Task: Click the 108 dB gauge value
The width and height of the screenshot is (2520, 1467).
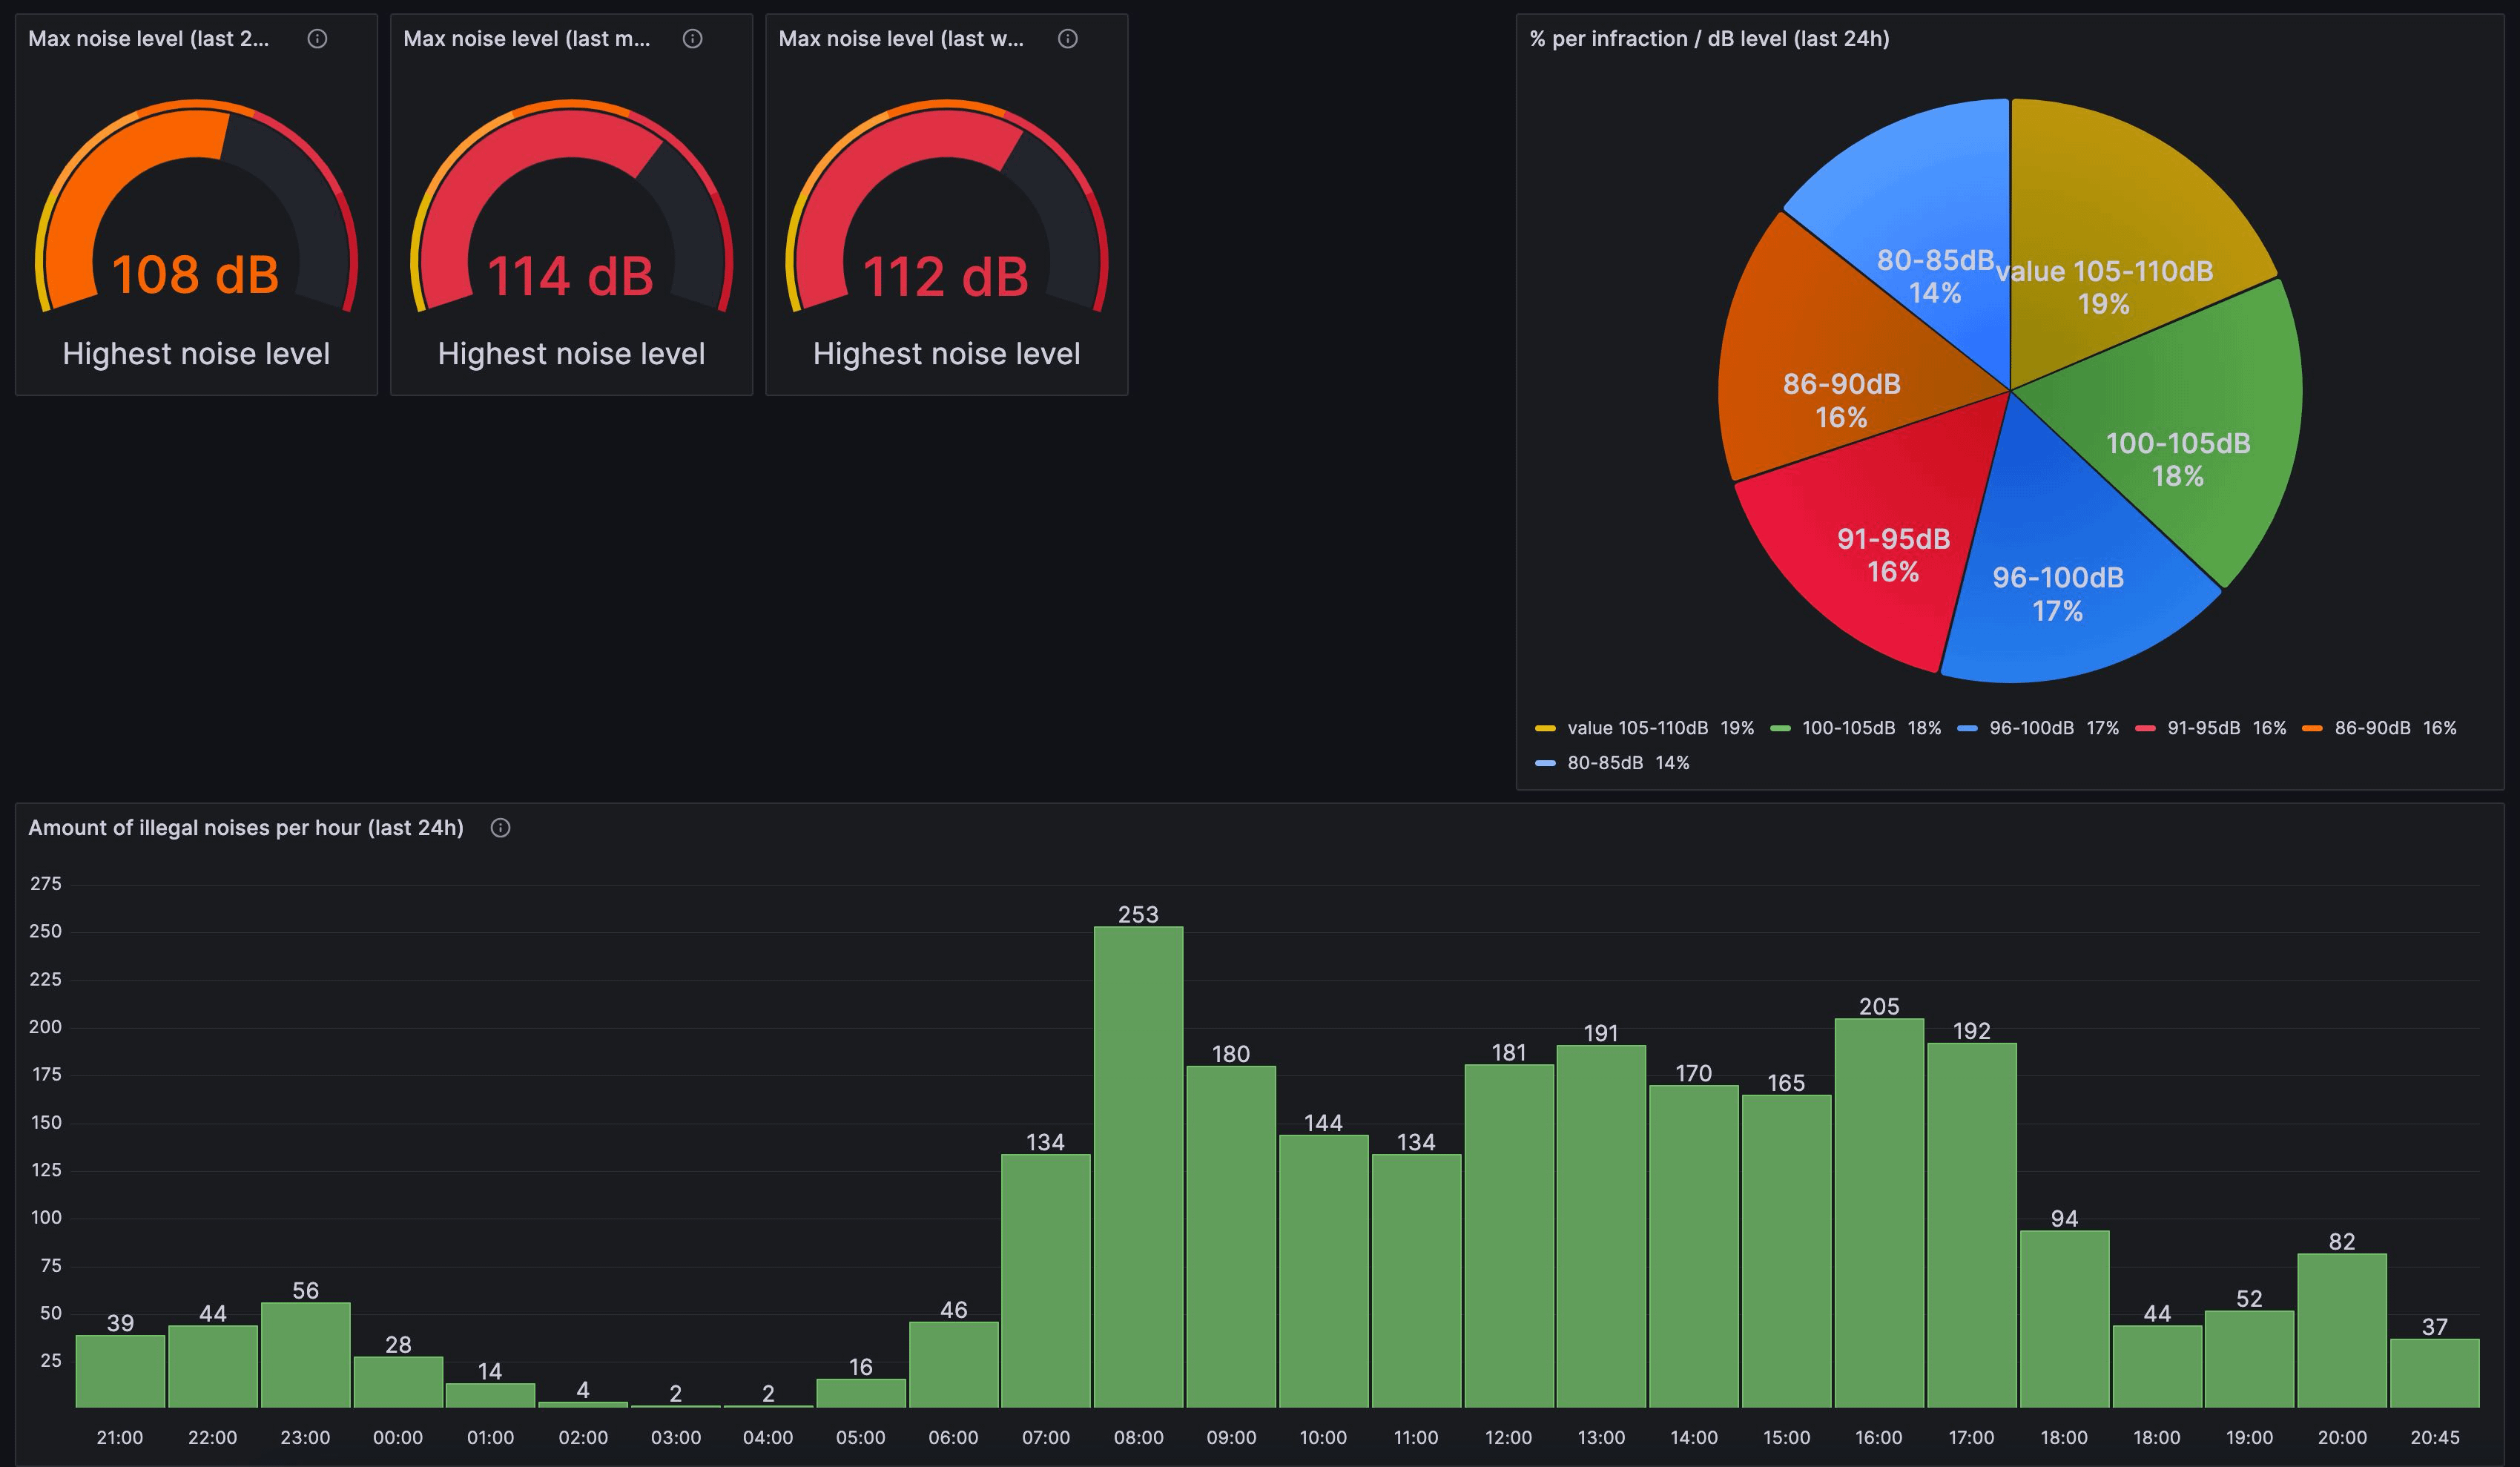Action: (195, 275)
